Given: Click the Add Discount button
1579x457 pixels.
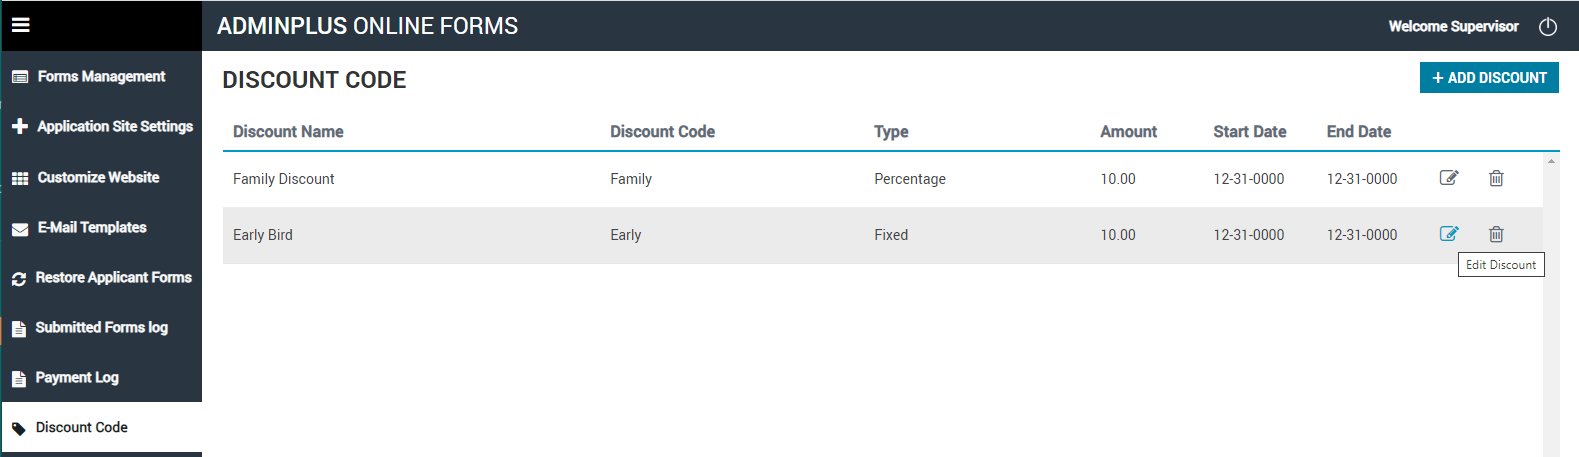Looking at the screenshot, I should tap(1489, 77).
